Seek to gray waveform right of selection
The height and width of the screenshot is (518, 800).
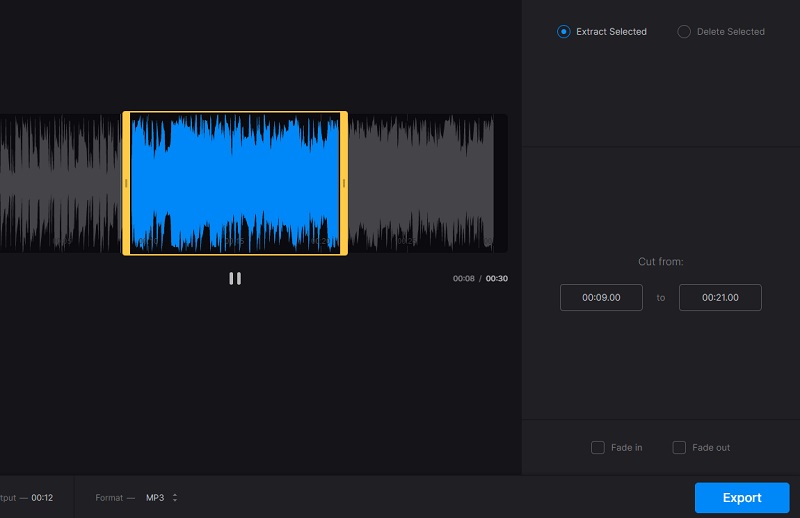420,183
